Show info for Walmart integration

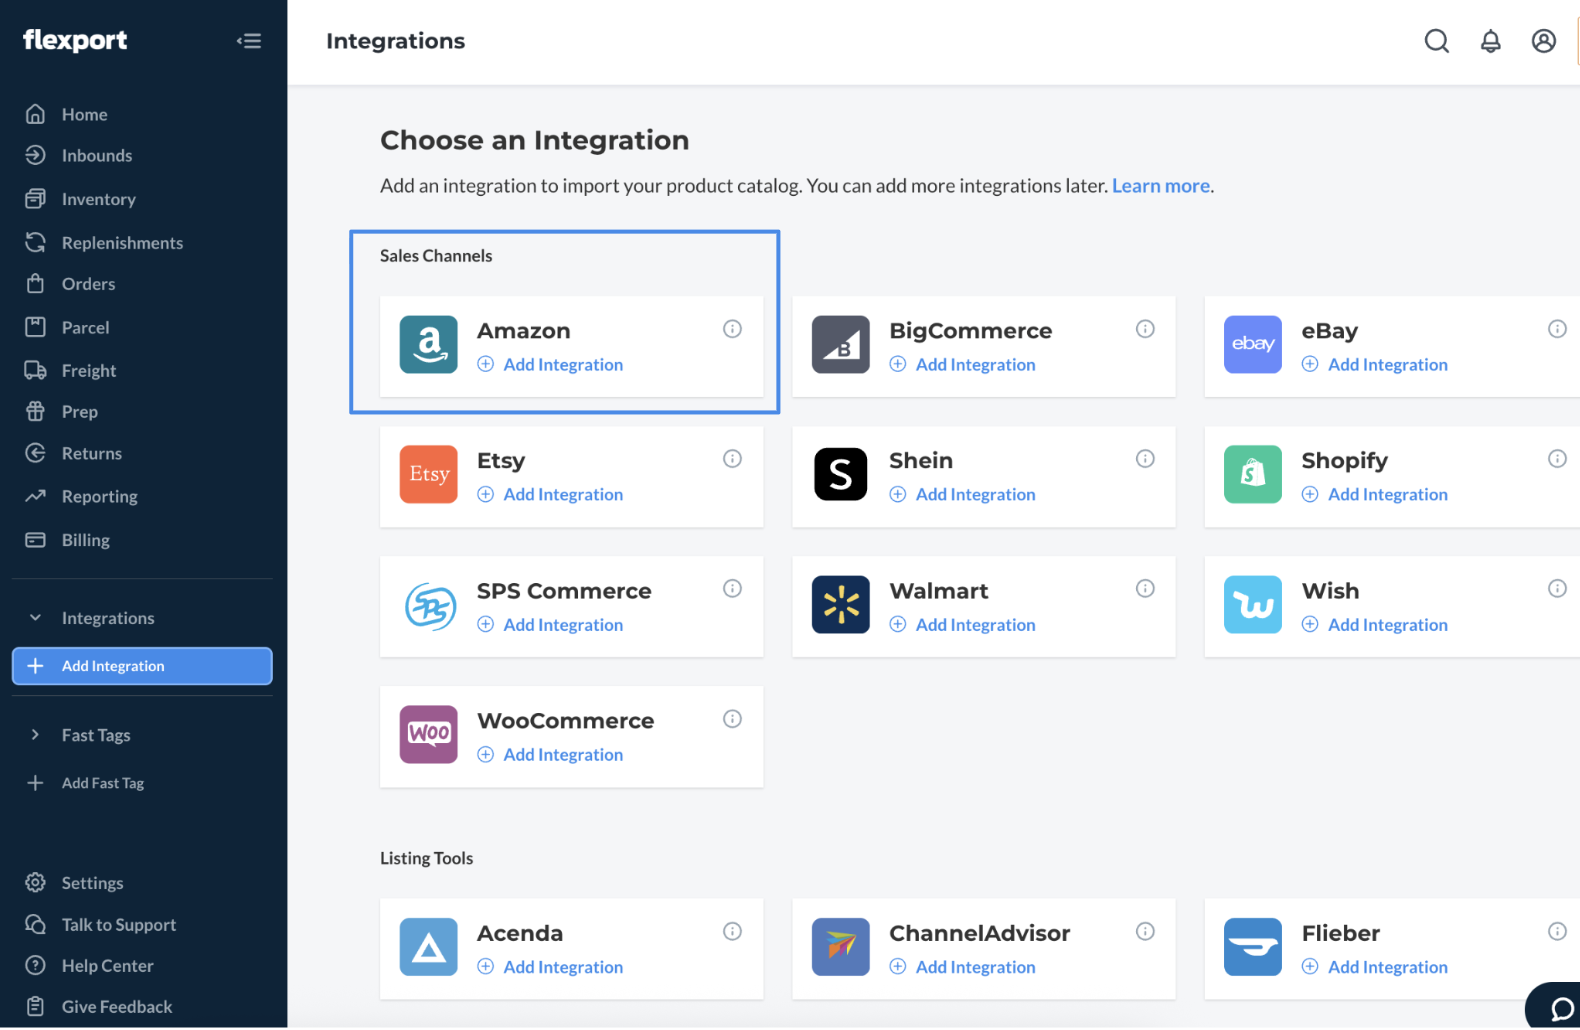(x=1146, y=589)
